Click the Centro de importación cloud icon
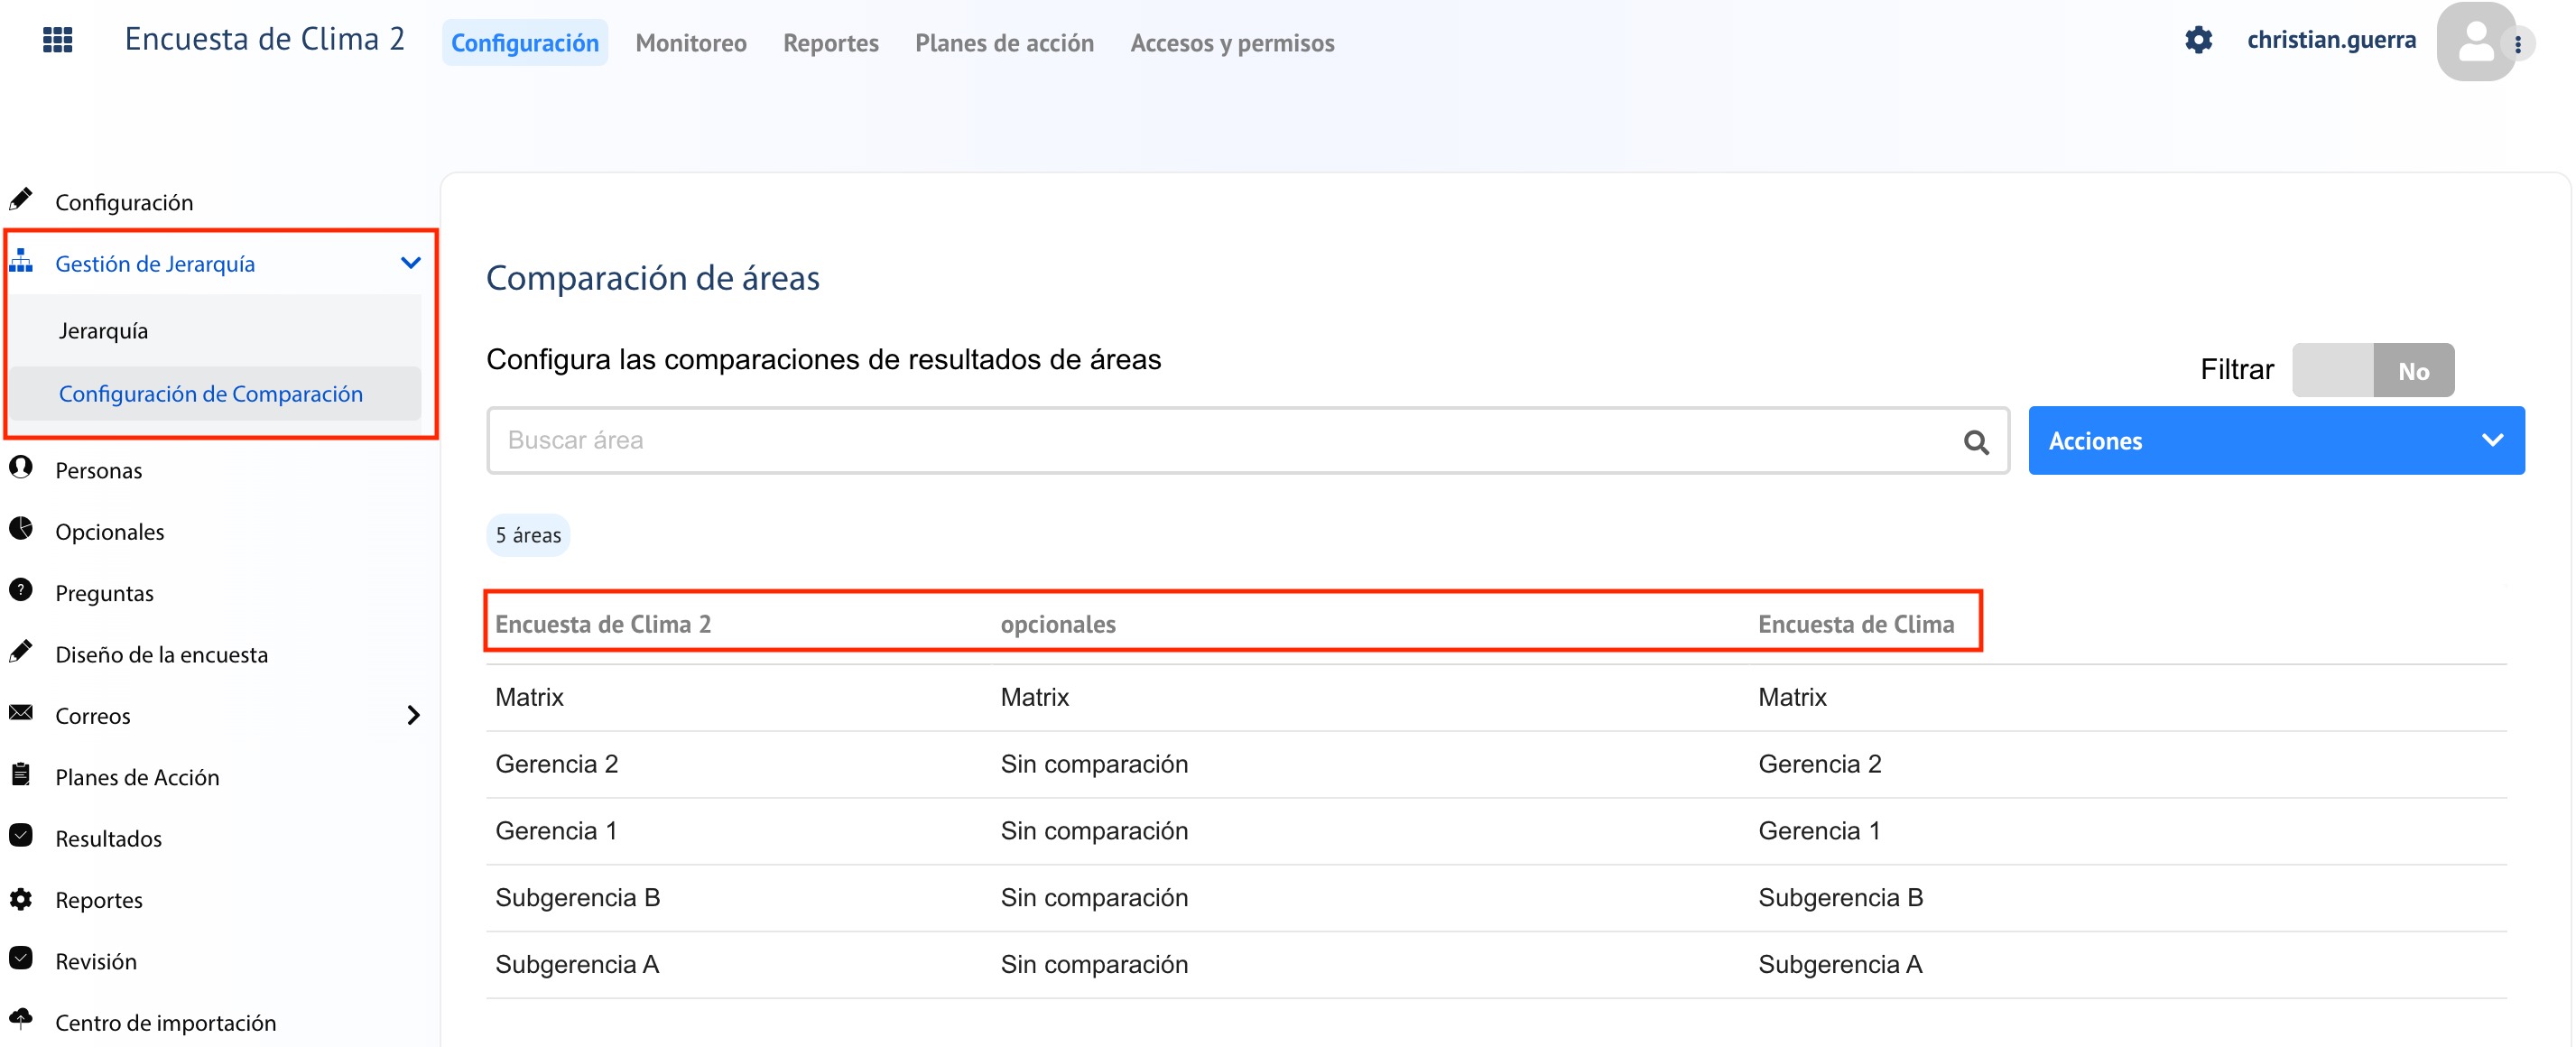 [x=21, y=1019]
